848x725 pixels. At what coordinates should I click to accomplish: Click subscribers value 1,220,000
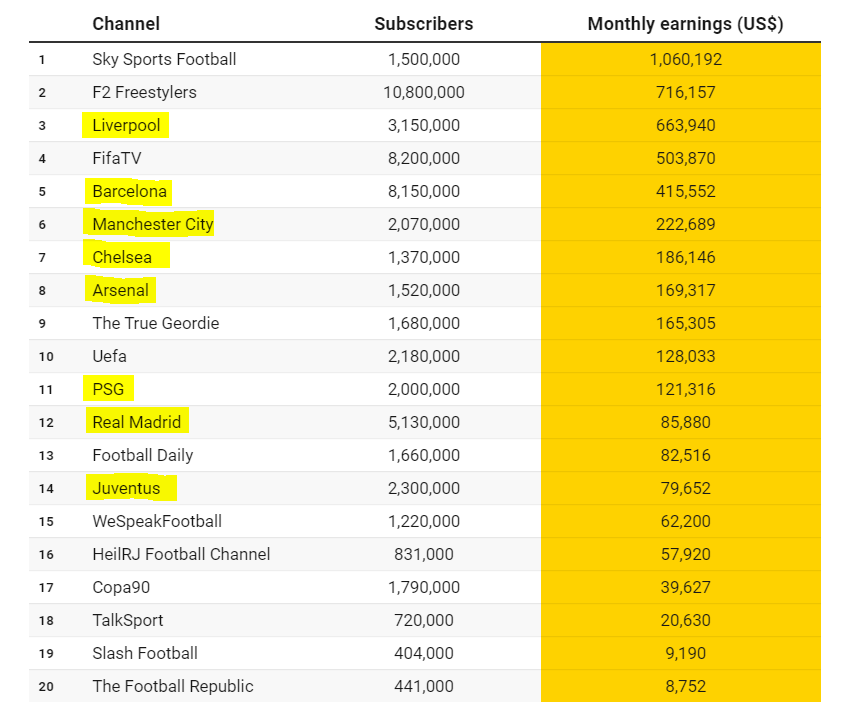point(423,521)
